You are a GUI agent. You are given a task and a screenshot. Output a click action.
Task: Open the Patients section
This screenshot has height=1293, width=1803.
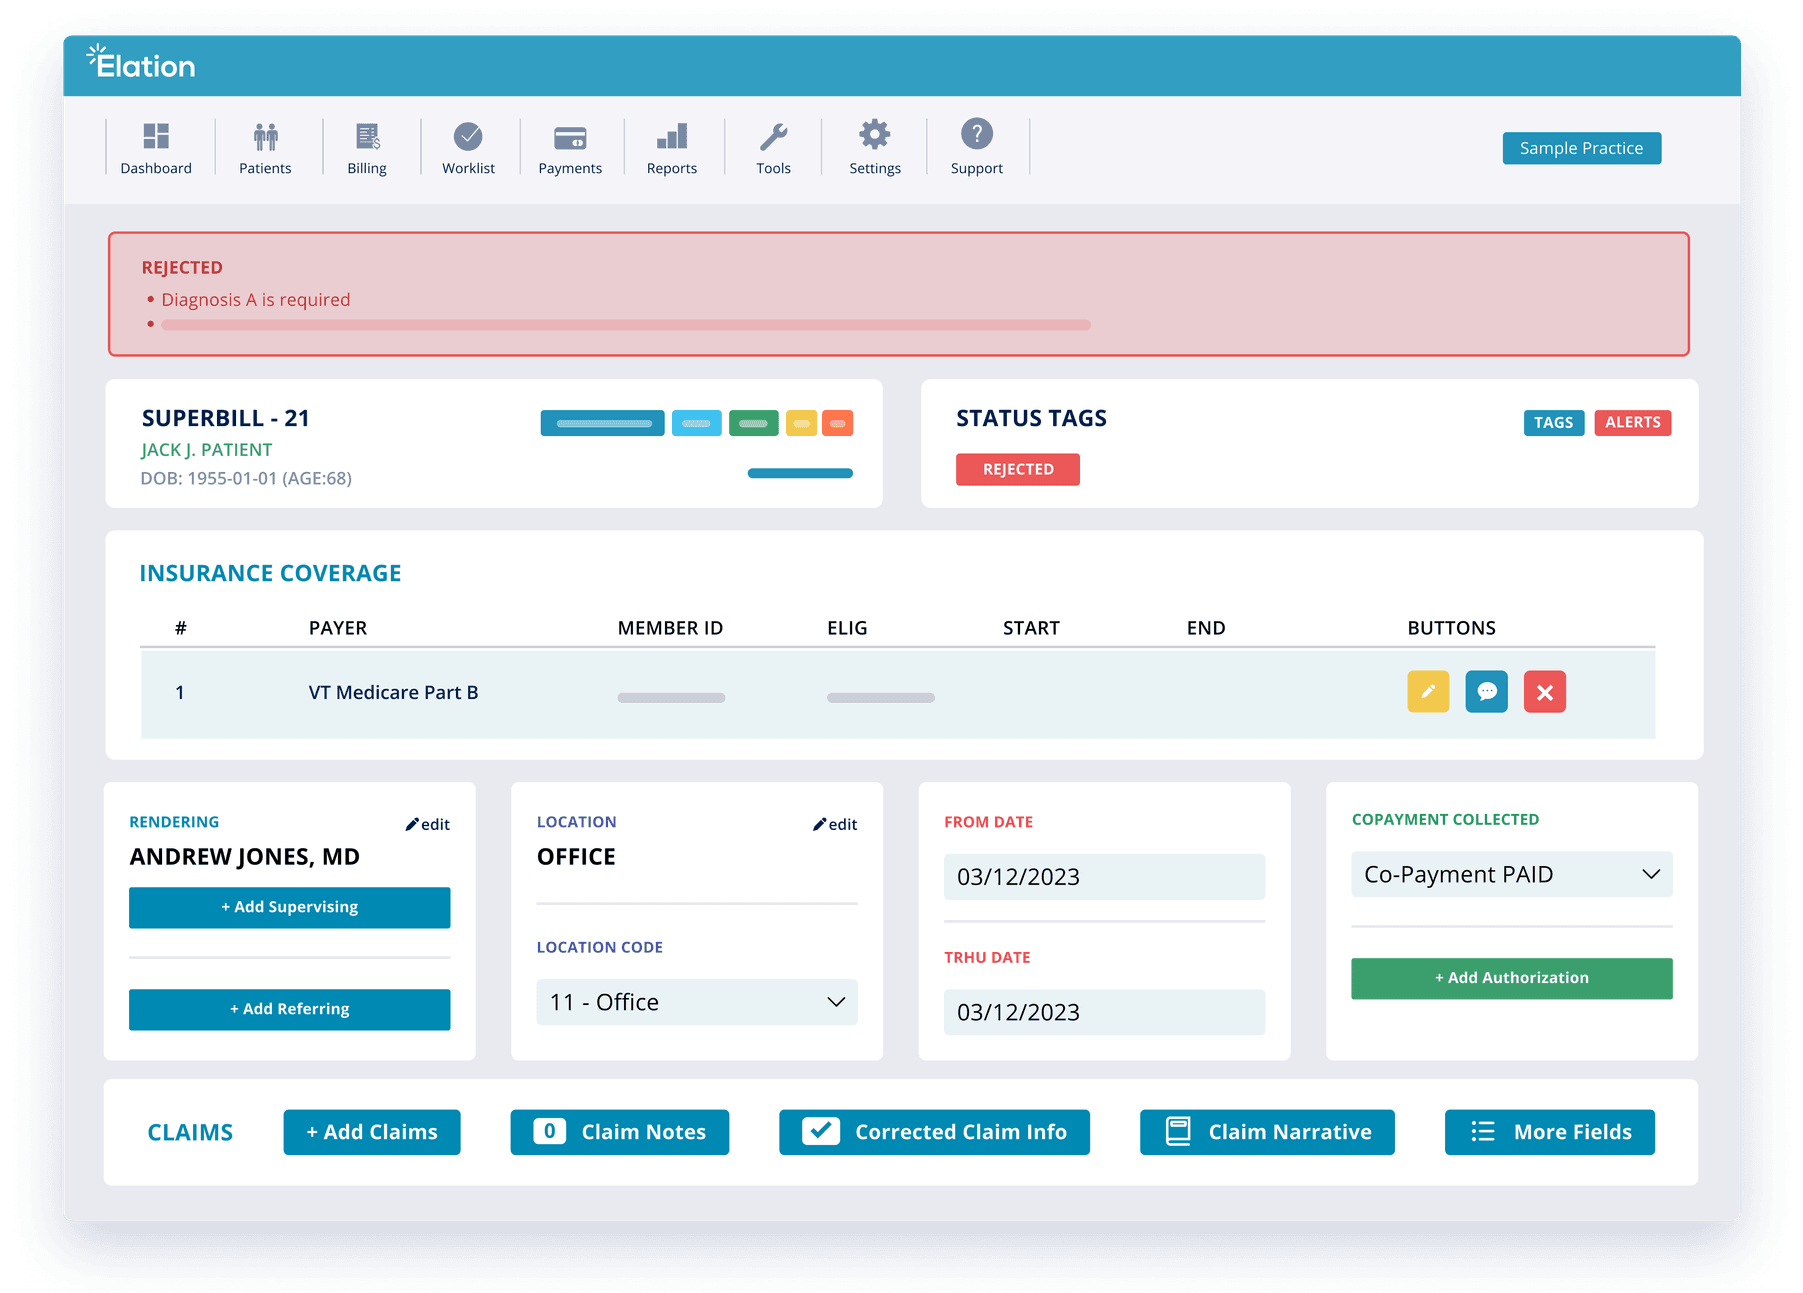tap(265, 146)
